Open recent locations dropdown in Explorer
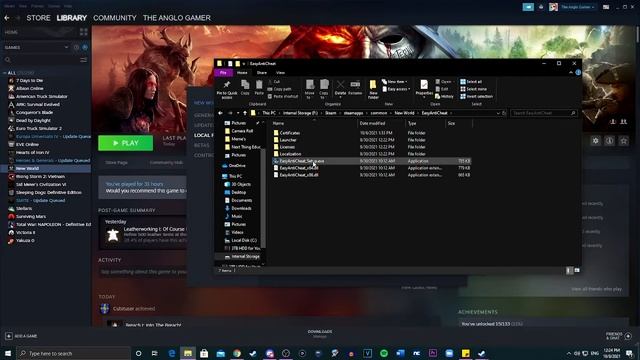The height and width of the screenshot is (360, 640). click(x=238, y=113)
